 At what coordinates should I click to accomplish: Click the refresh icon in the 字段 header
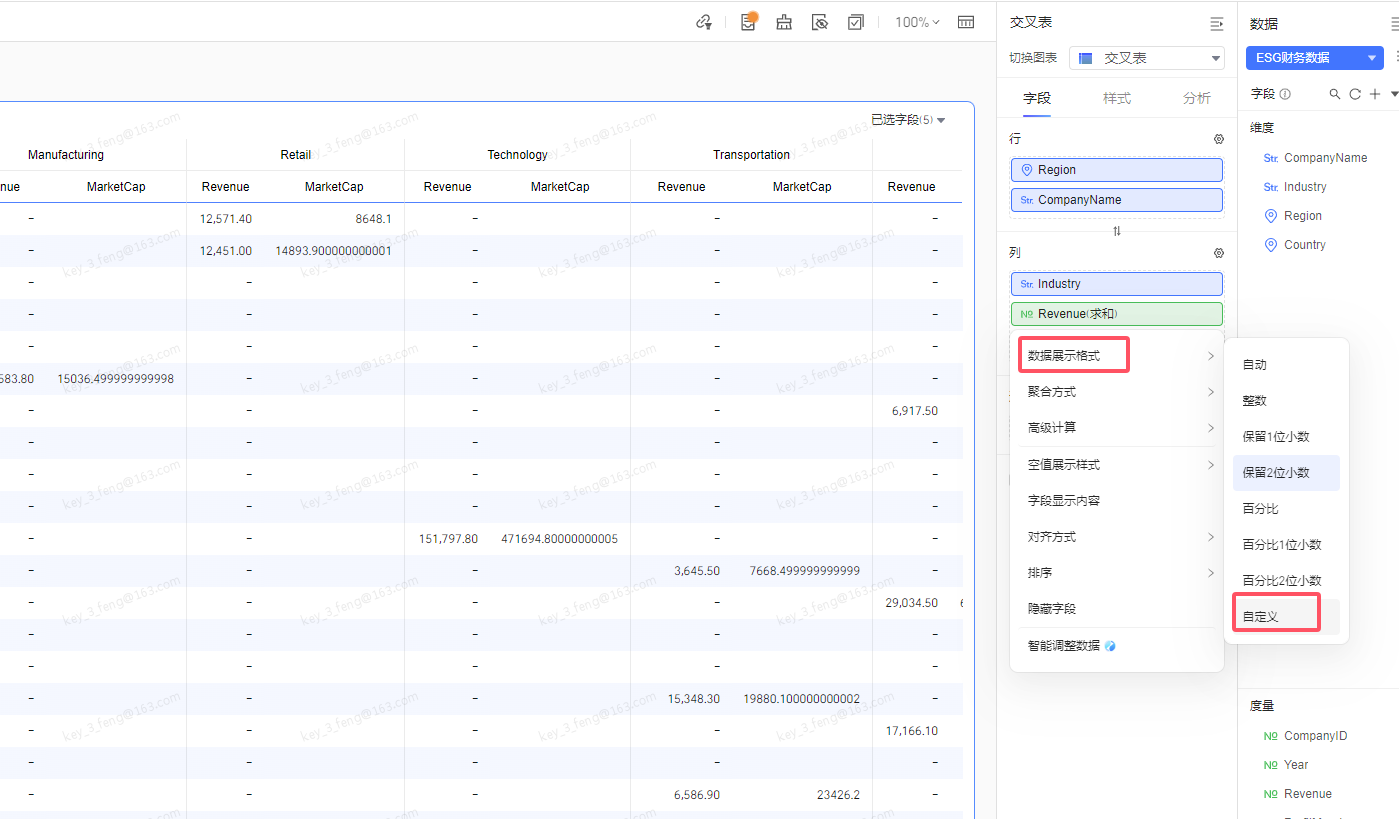tap(1355, 94)
